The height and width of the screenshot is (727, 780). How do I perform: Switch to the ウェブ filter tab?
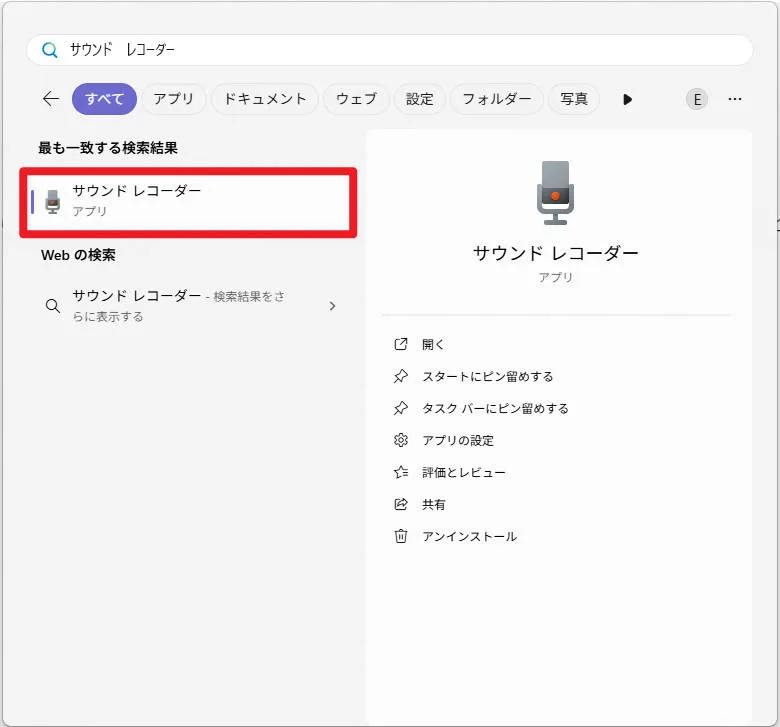[356, 99]
